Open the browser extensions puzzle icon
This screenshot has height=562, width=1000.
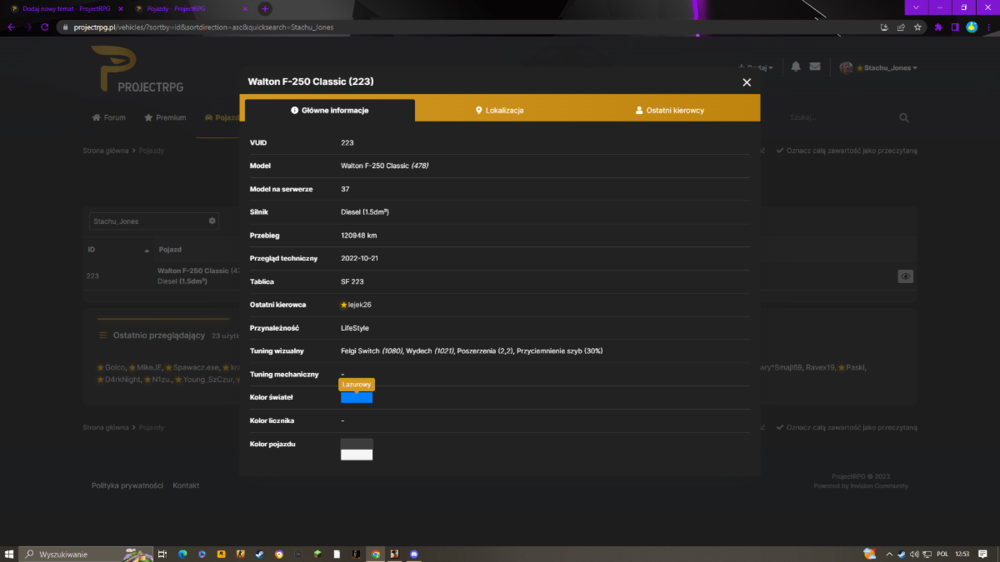(x=938, y=27)
